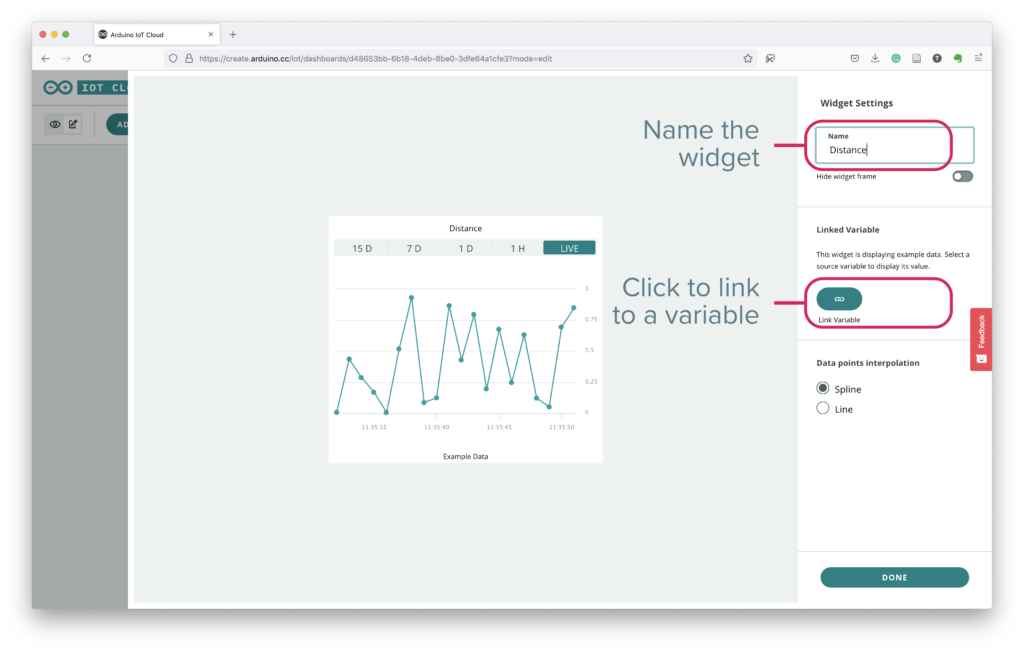1024x651 pixels.
Task: Click the DONE button
Action: [894, 577]
